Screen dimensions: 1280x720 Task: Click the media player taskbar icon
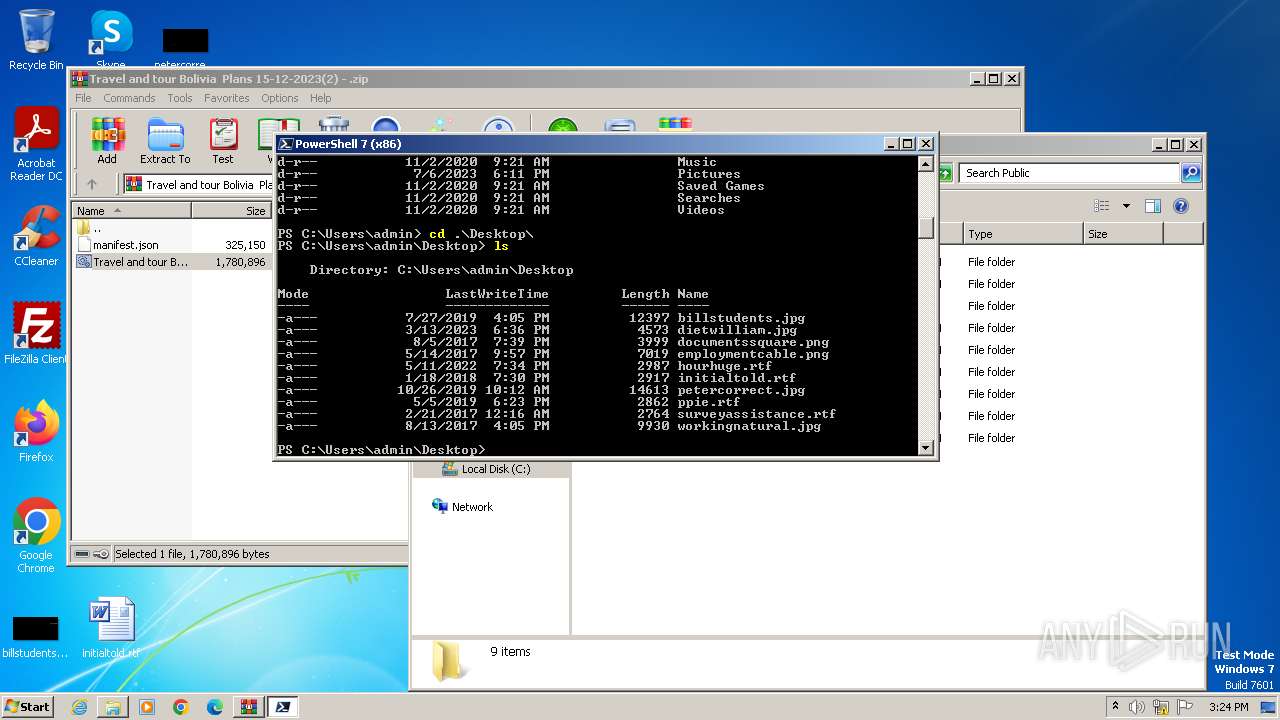(x=147, y=707)
